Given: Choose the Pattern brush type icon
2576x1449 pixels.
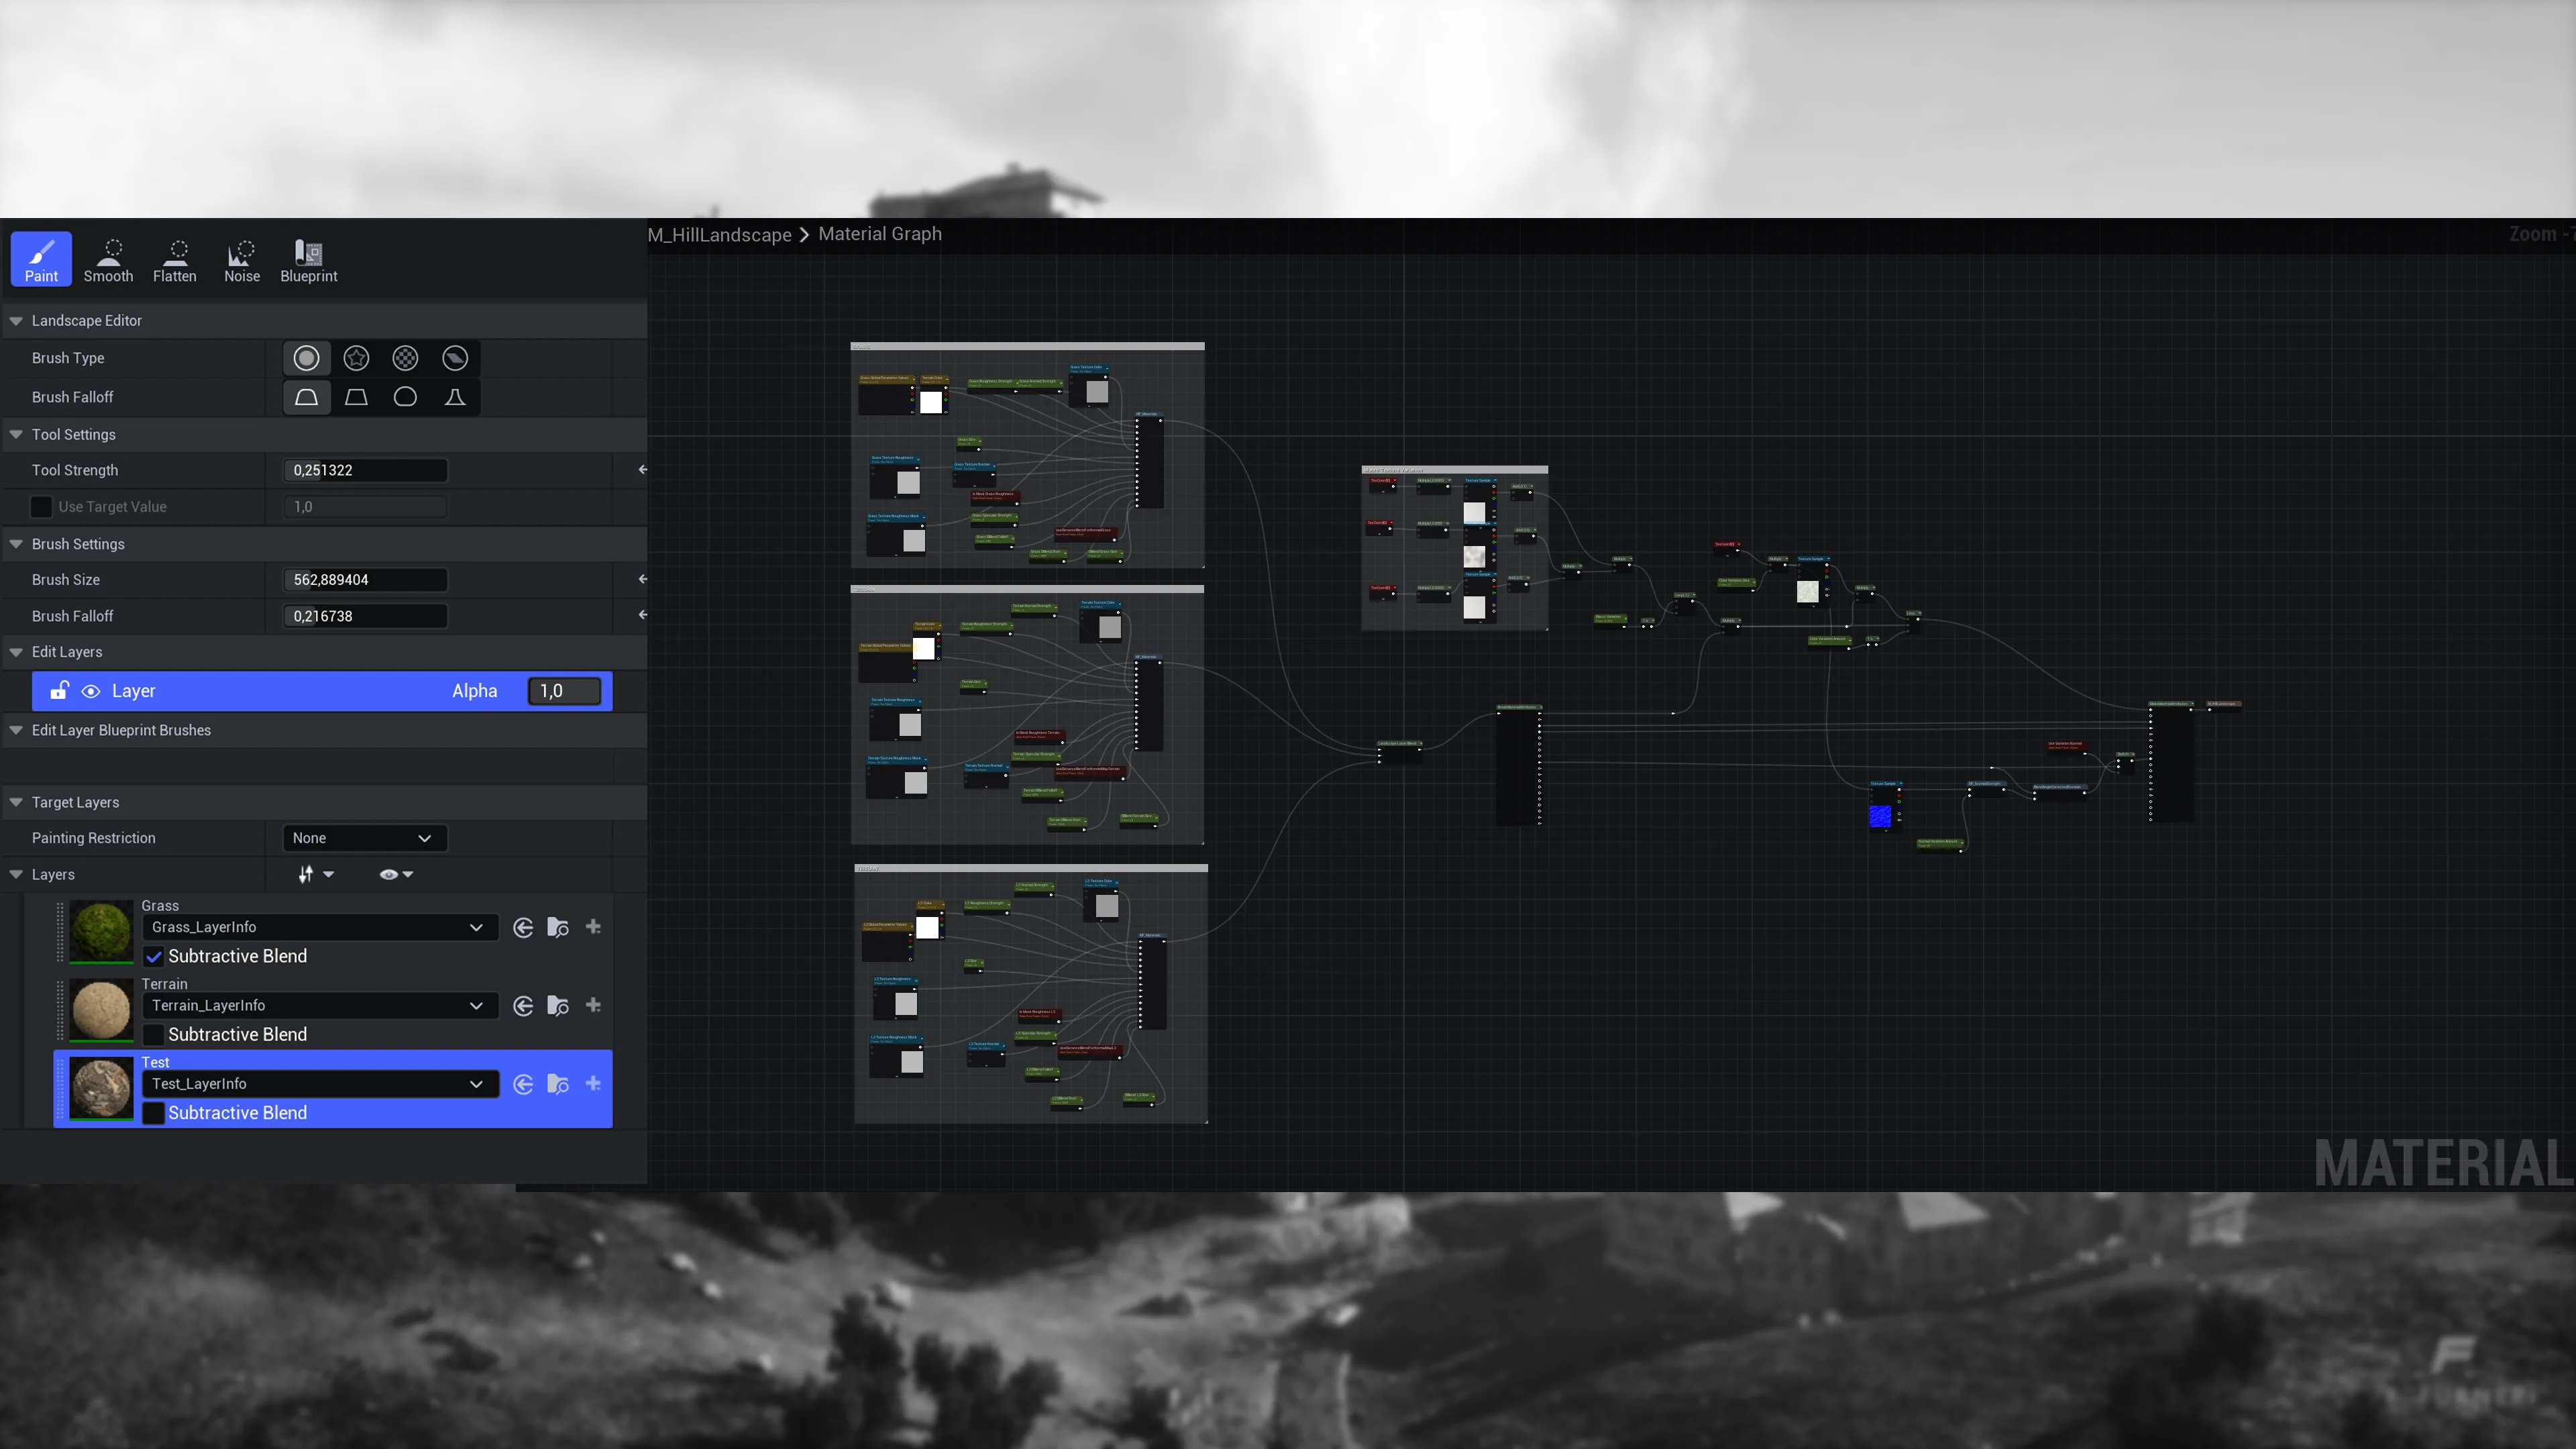Looking at the screenshot, I should pyautogui.click(x=405, y=358).
